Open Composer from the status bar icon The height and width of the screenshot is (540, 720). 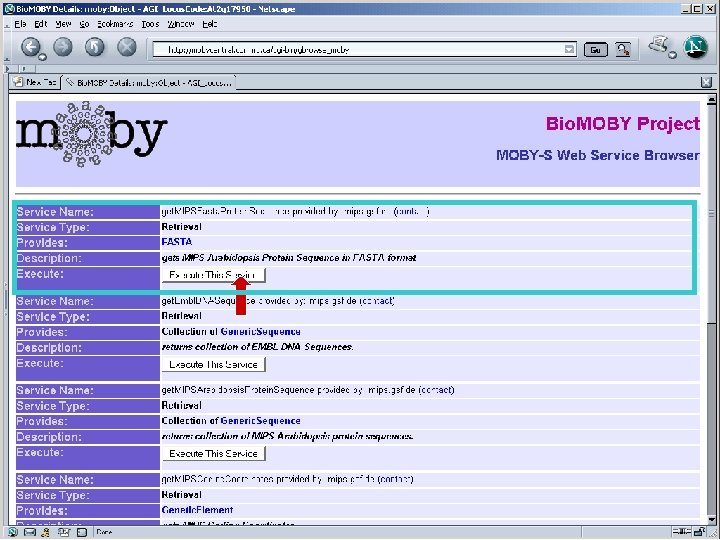pyautogui.click(x=63, y=533)
